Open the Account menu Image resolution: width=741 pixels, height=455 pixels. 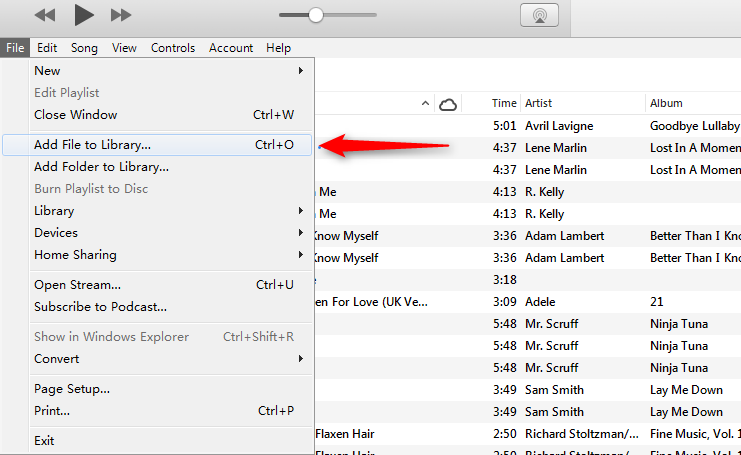(231, 48)
